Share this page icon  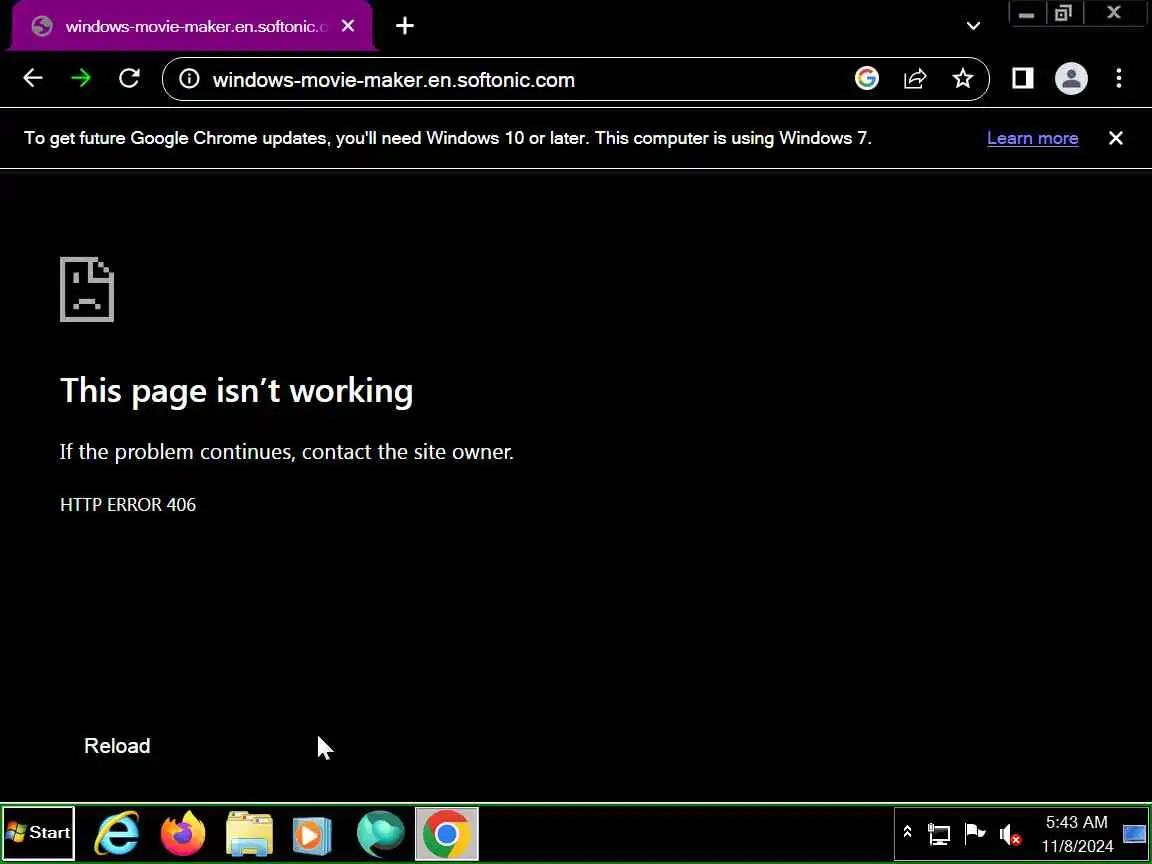coord(915,78)
